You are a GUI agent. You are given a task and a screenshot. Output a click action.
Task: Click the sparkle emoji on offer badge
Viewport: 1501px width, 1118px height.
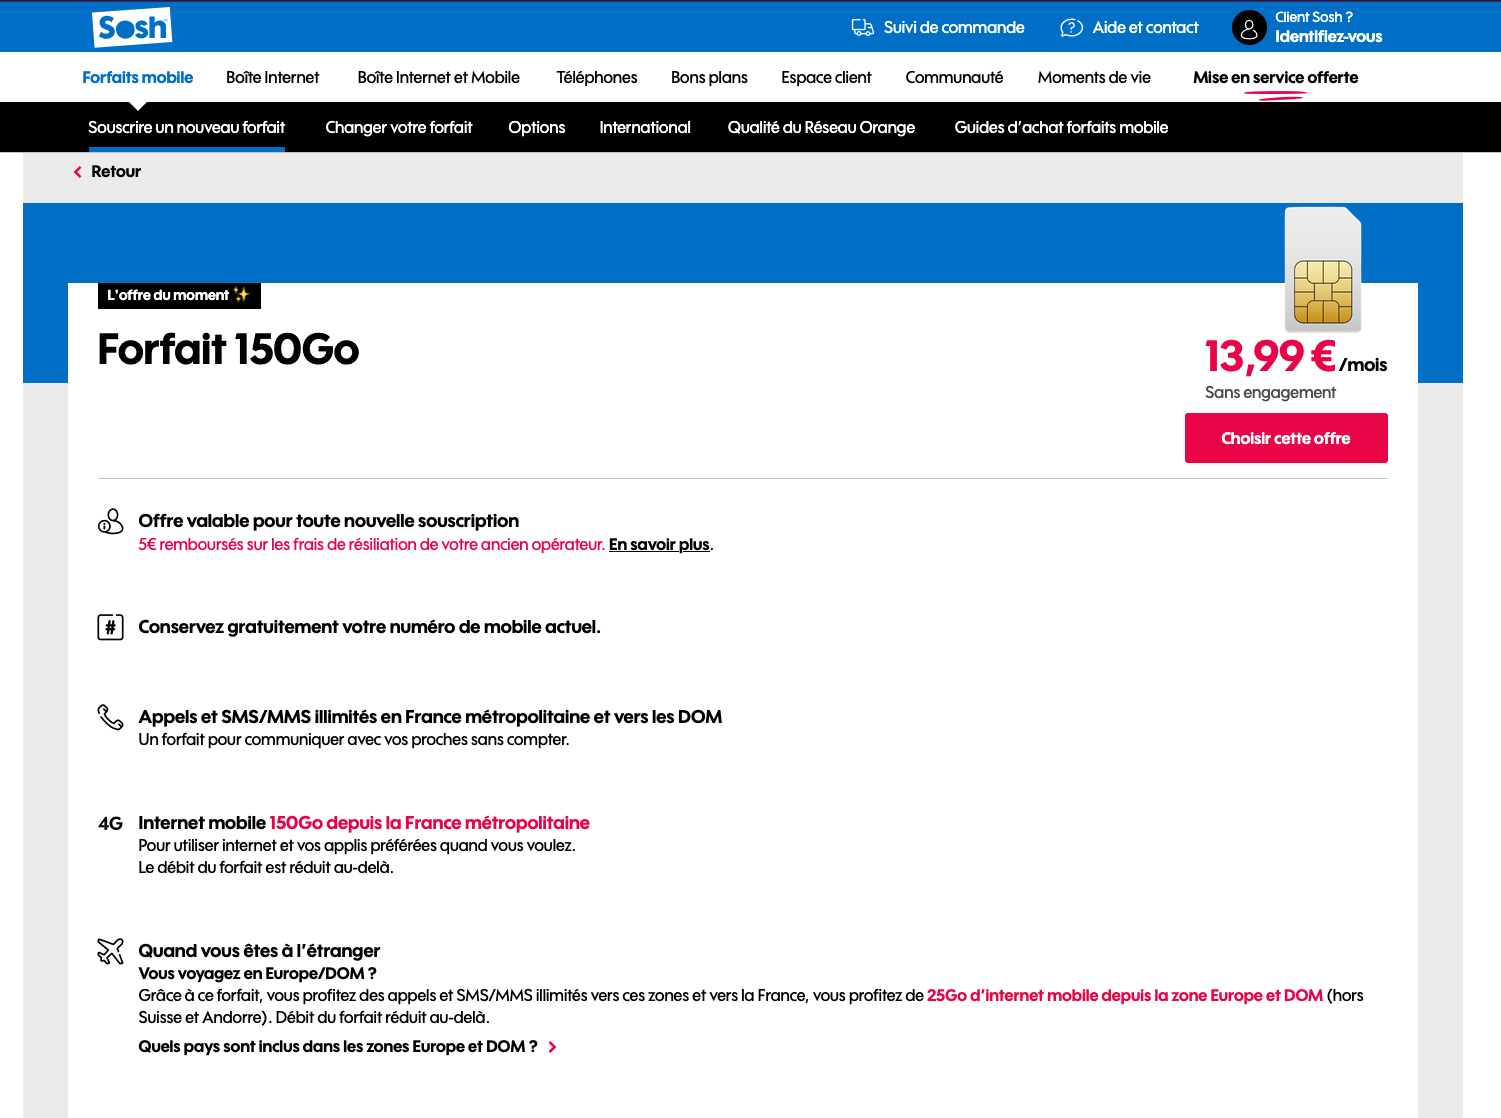tap(241, 295)
